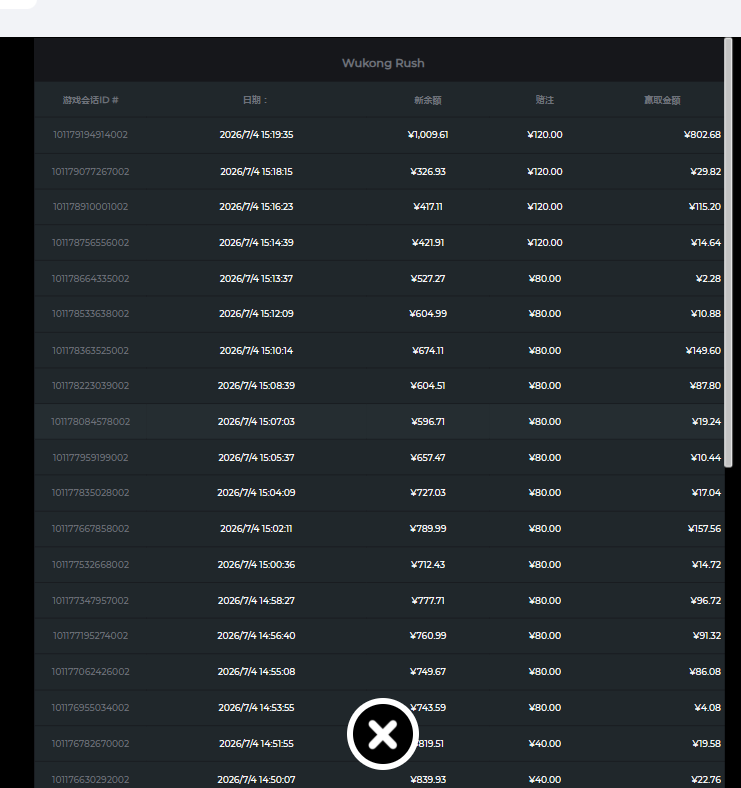Click the win amount ¥29.82

(x=706, y=172)
